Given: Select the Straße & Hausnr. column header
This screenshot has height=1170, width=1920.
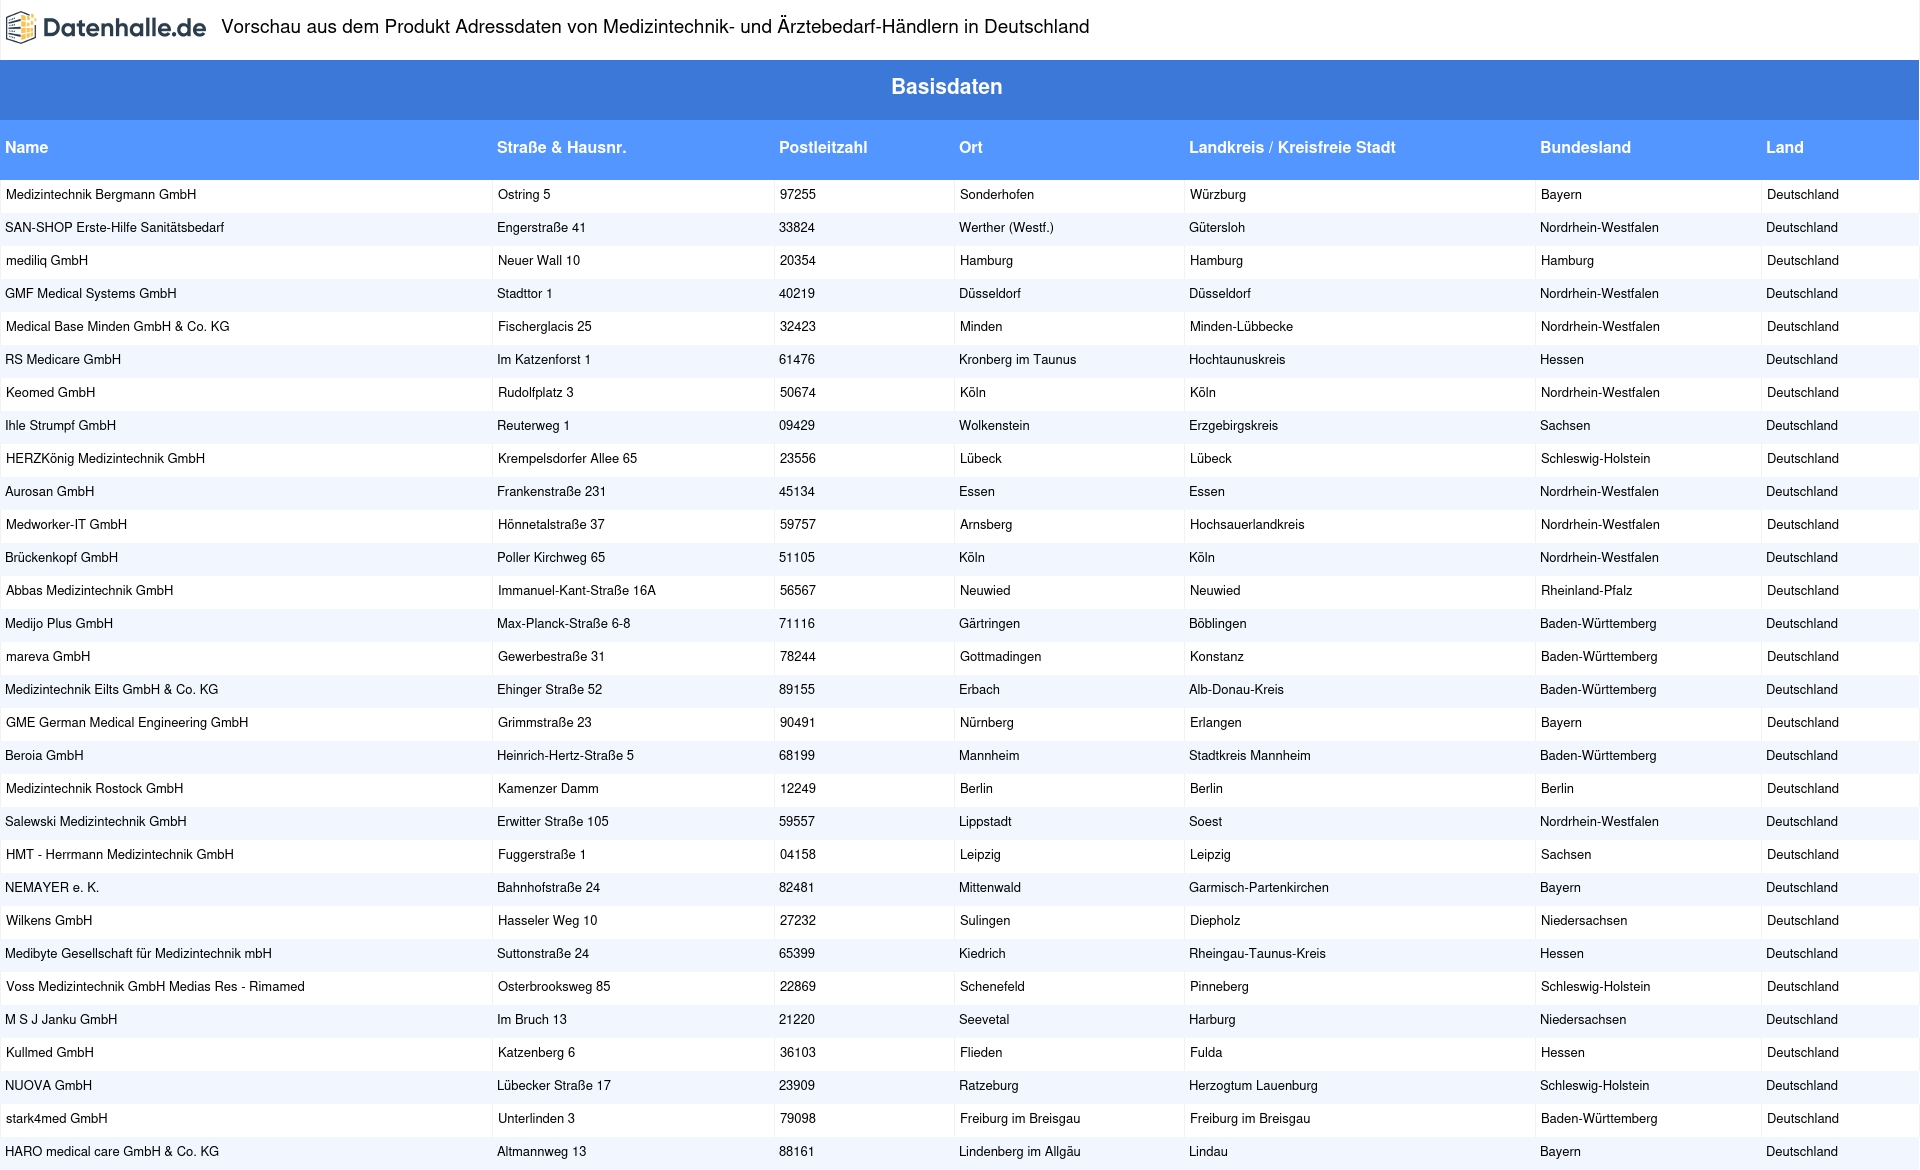Looking at the screenshot, I should pos(561,148).
